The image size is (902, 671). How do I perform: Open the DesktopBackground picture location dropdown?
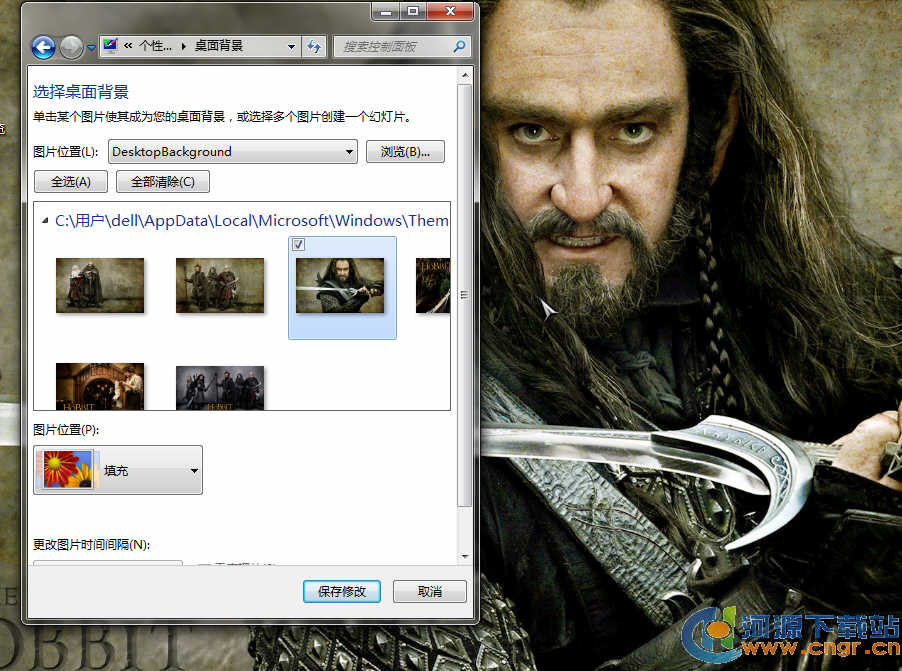point(232,152)
